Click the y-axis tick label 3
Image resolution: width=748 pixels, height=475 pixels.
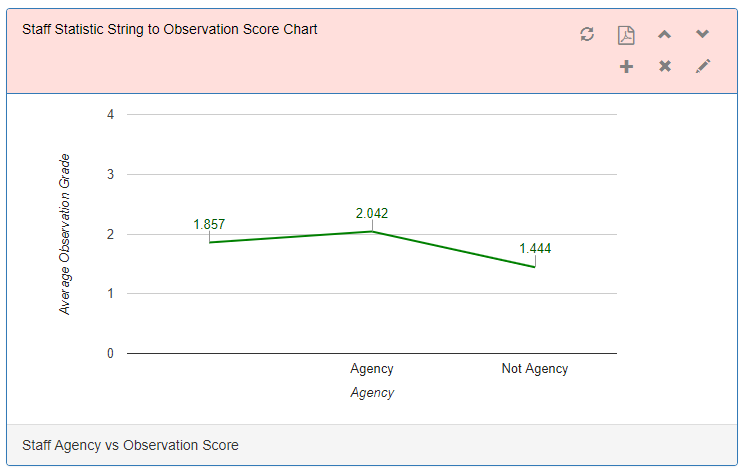pyautogui.click(x=110, y=174)
